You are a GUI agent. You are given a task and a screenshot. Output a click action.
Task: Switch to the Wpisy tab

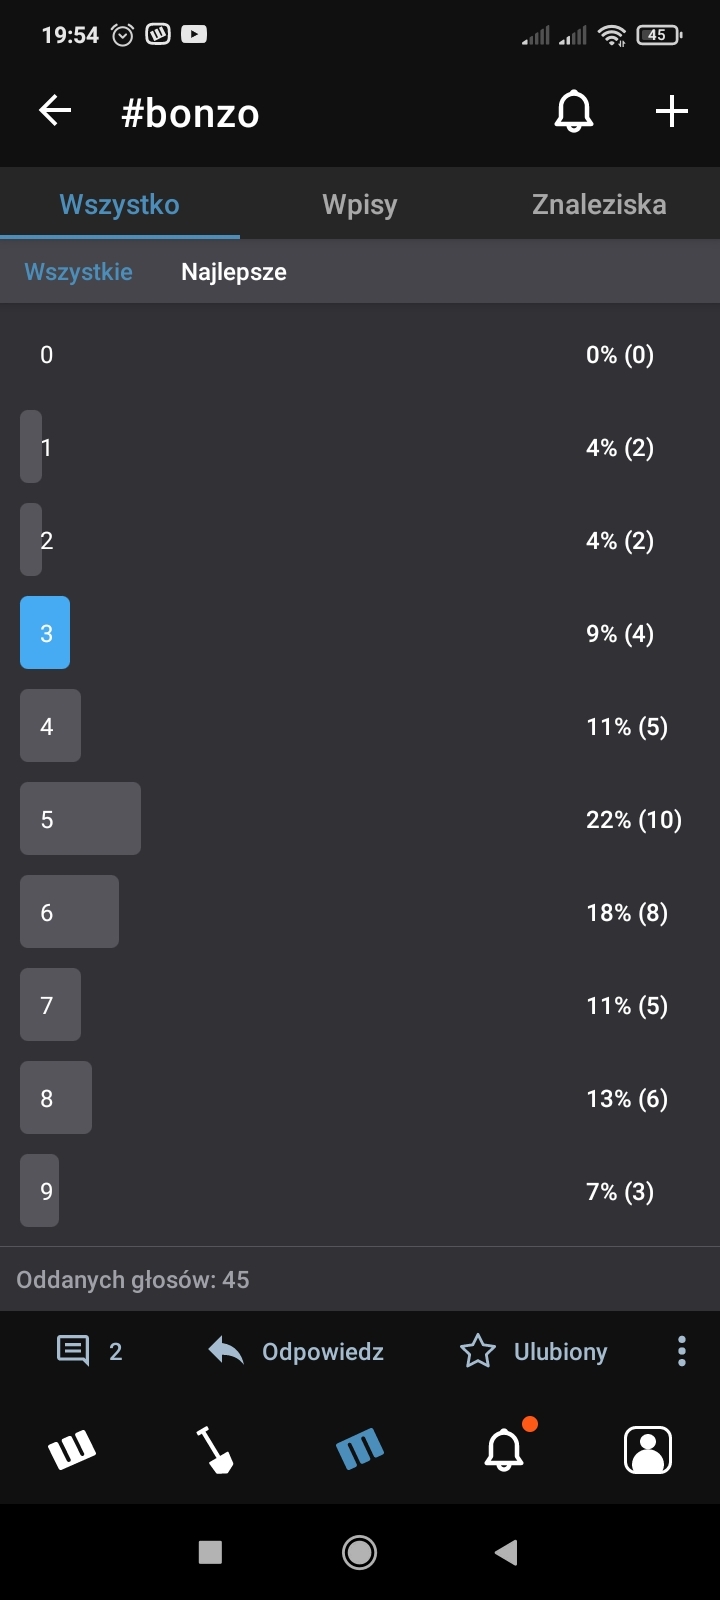tap(360, 205)
